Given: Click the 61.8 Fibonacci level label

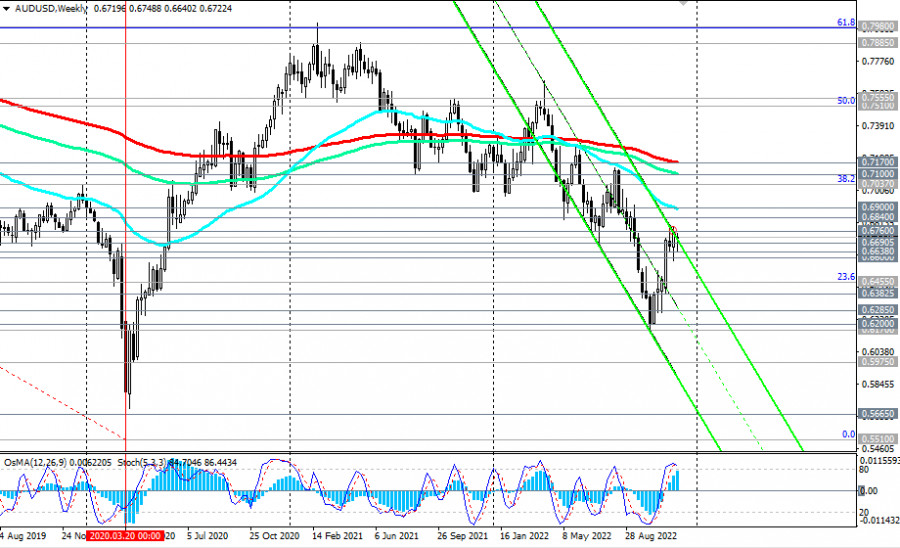Looking at the screenshot, I should pos(845,22).
